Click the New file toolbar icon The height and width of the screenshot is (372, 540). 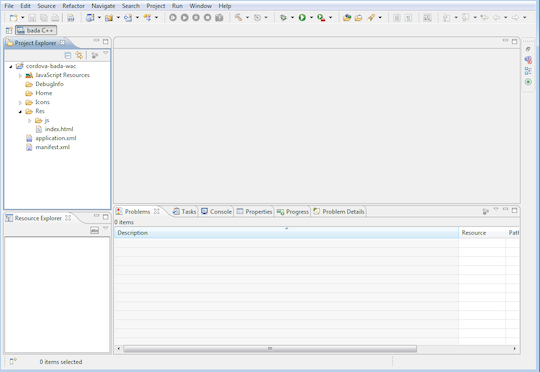coord(13,18)
